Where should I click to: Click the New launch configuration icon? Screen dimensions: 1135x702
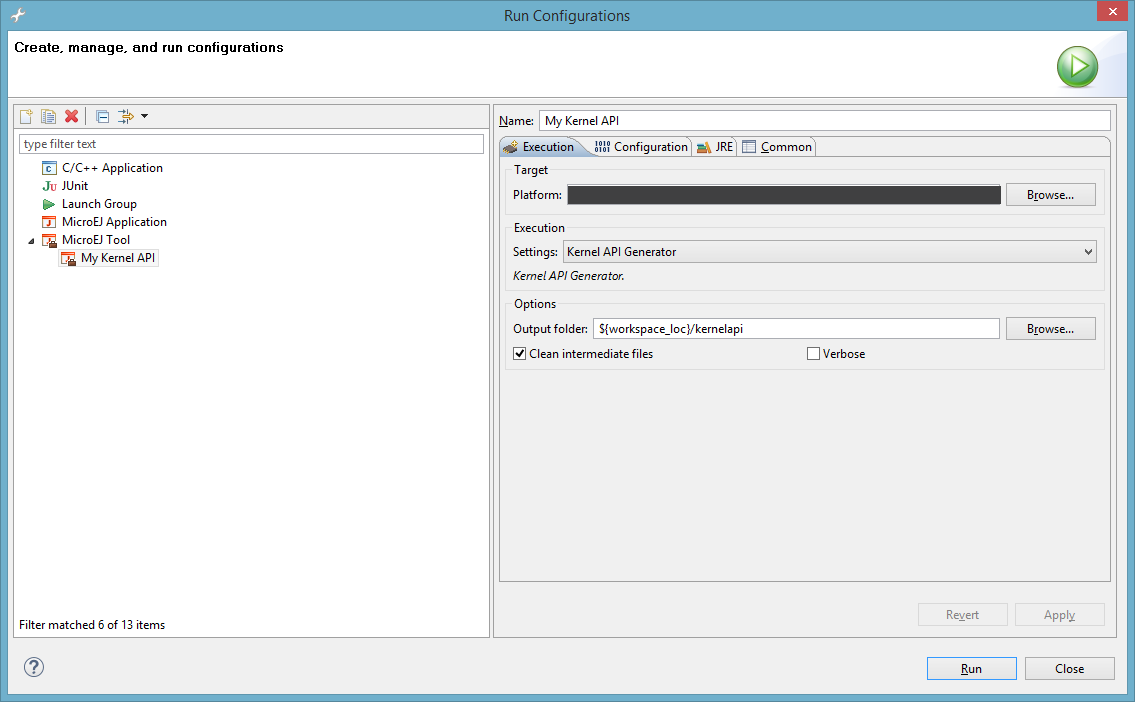27,116
